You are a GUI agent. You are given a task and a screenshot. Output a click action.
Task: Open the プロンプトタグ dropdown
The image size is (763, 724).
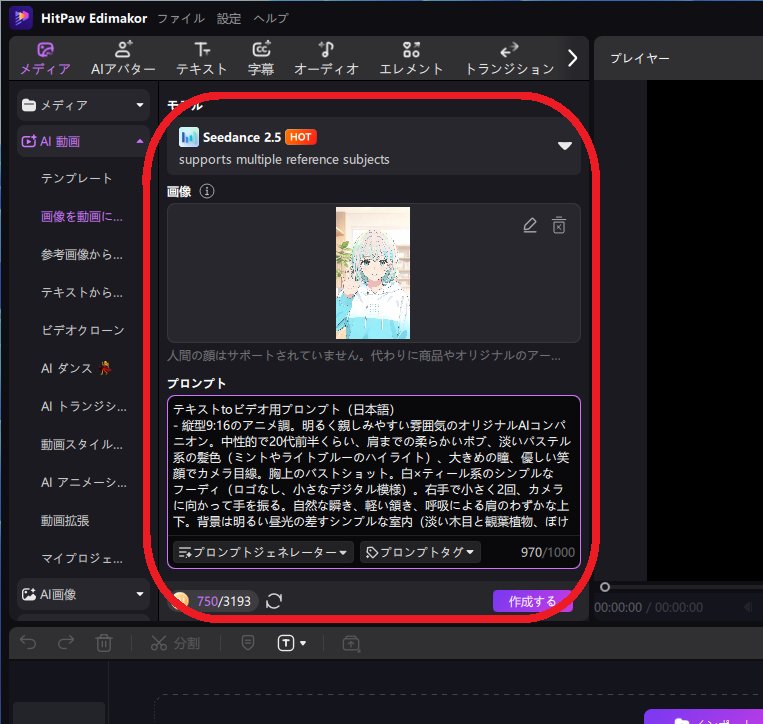[420, 552]
